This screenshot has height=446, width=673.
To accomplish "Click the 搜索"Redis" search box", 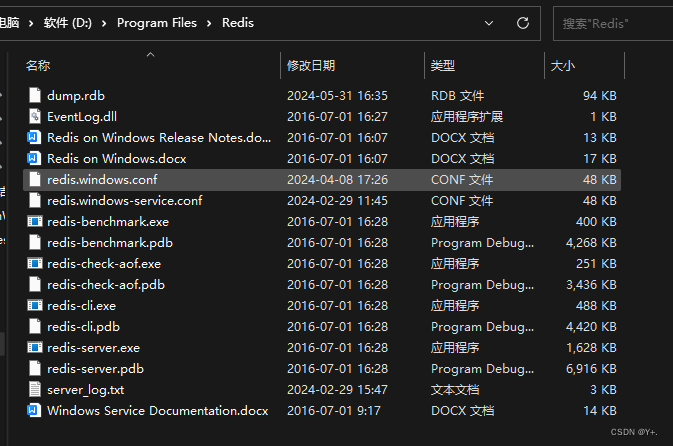I will coord(613,24).
